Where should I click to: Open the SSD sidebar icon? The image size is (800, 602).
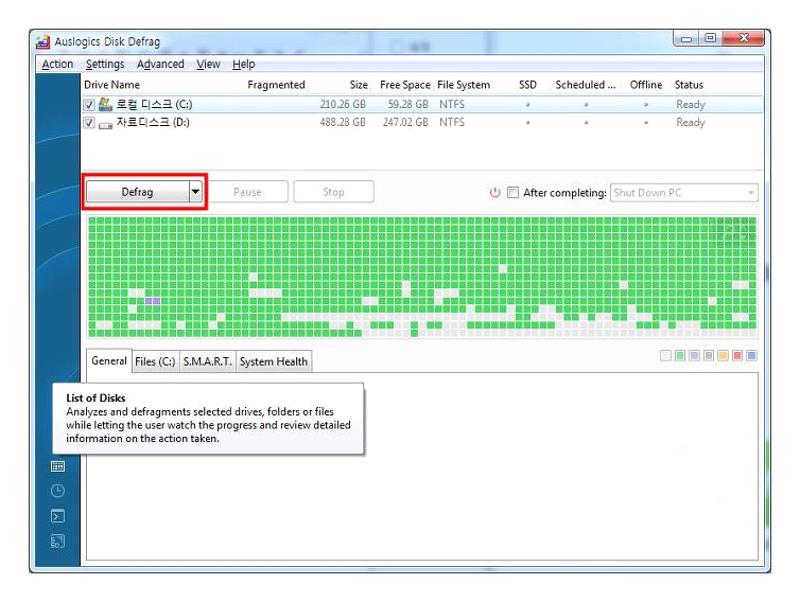point(58,541)
